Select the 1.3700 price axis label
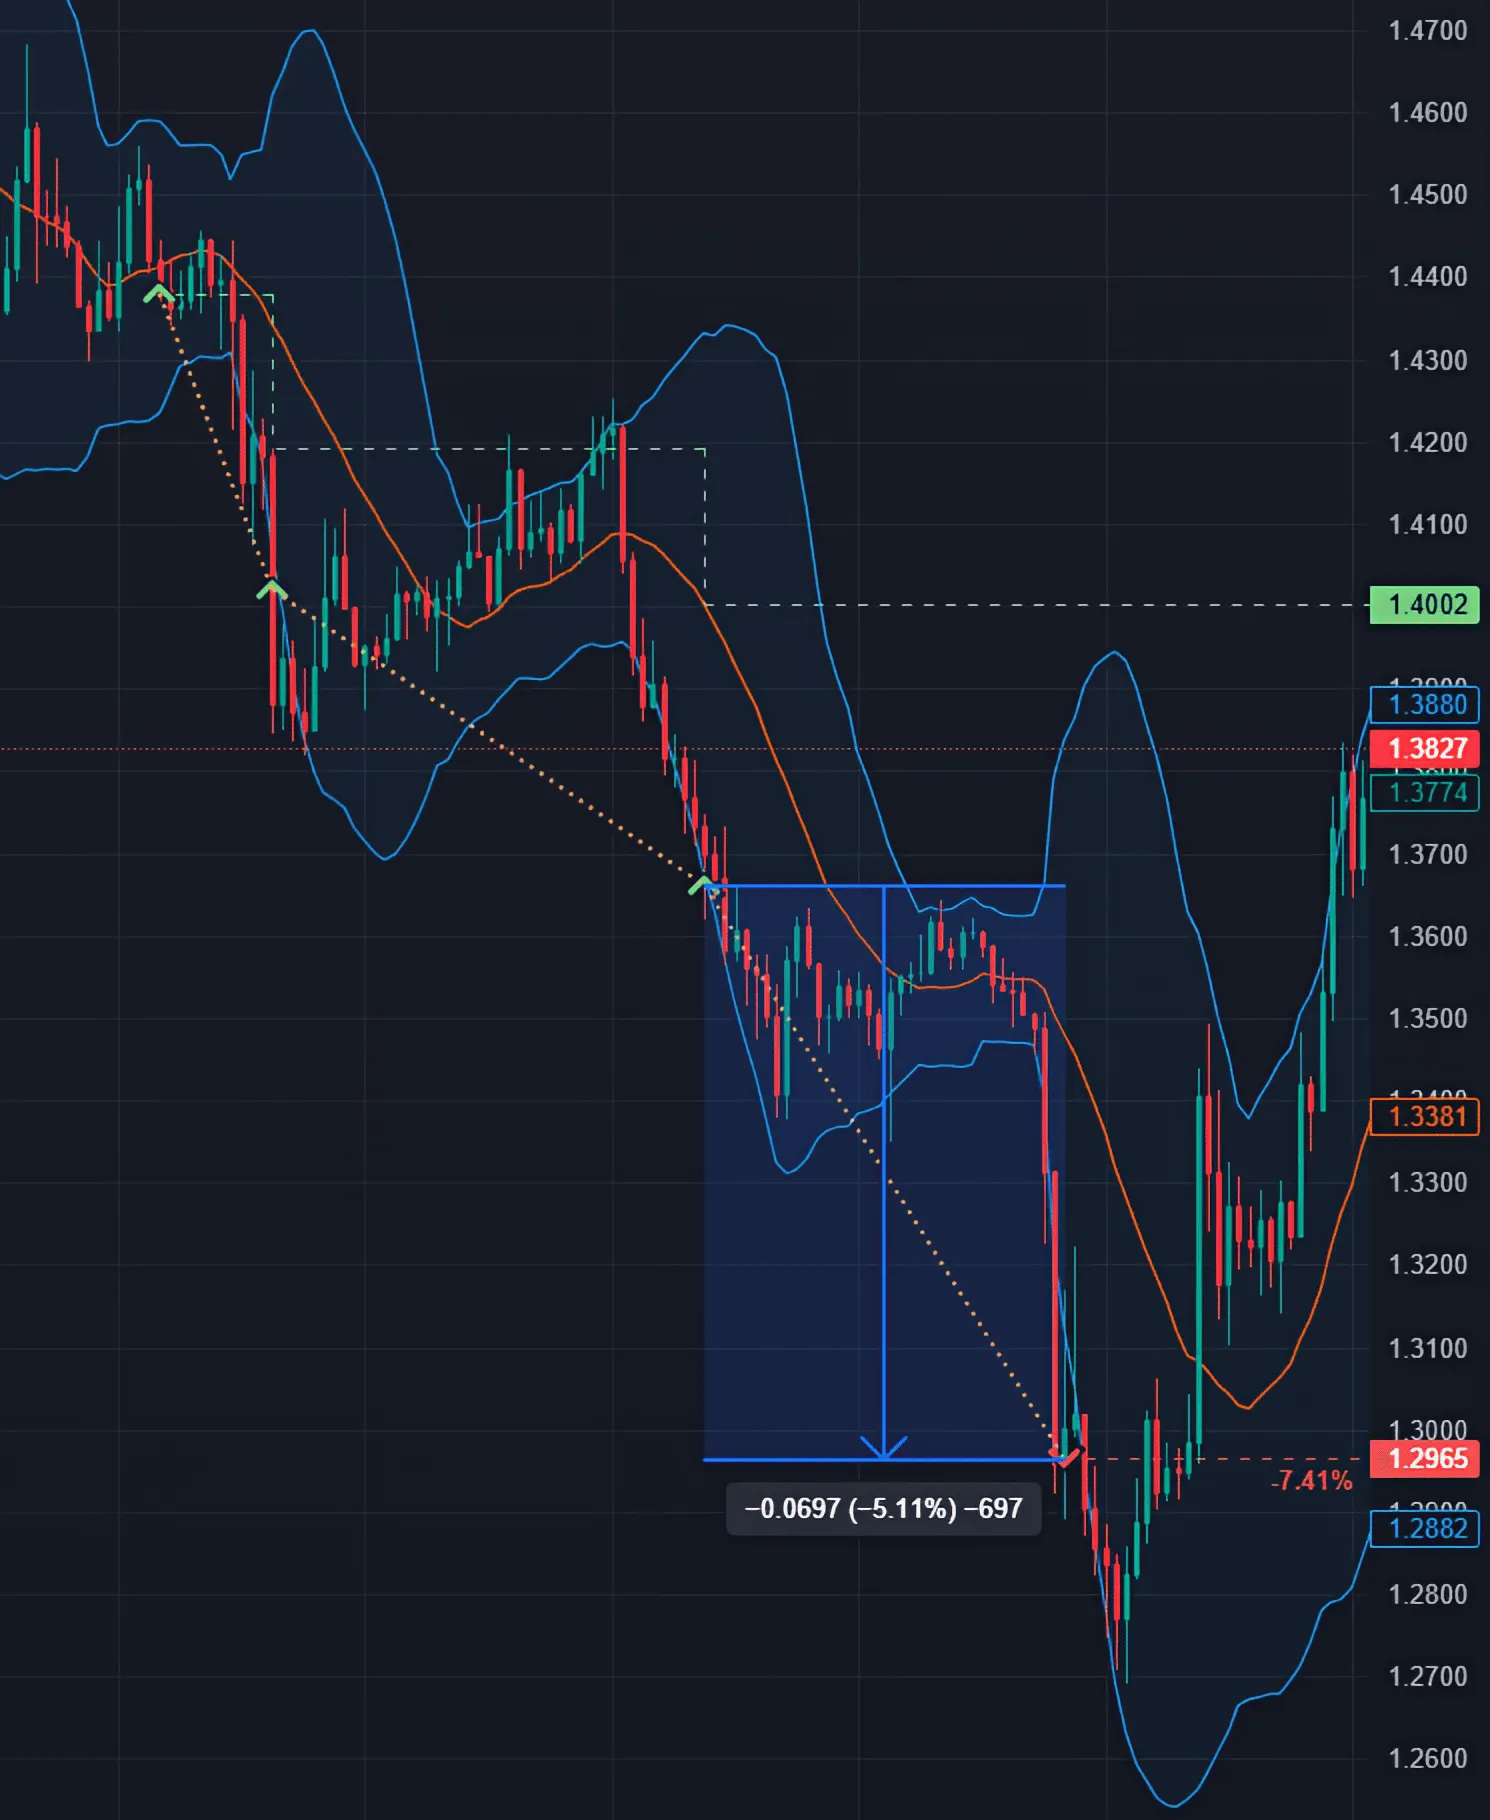 pos(1428,854)
